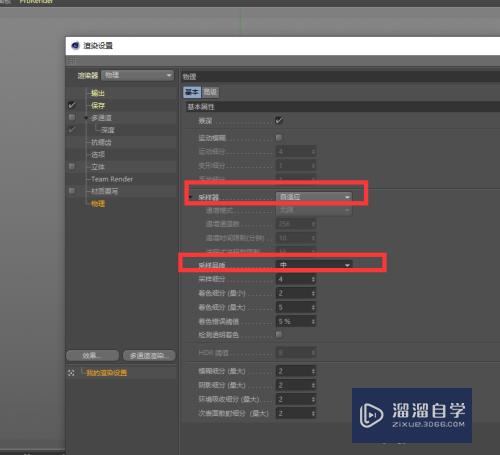Toggle the 景深 checkbox
The height and width of the screenshot is (455, 500).
click(279, 120)
